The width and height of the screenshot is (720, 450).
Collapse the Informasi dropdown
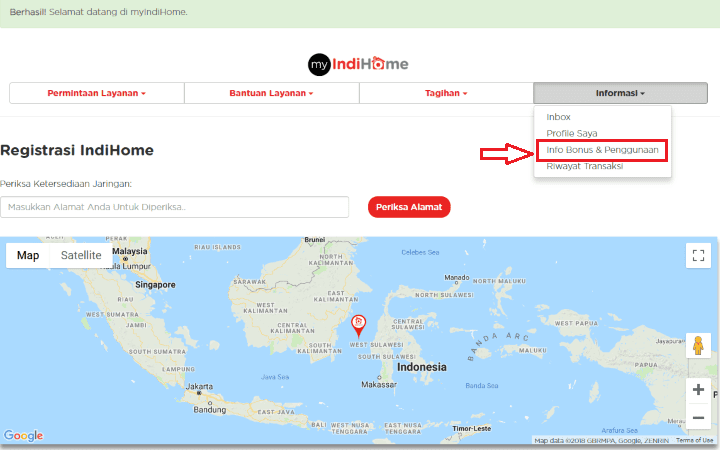(x=620, y=93)
